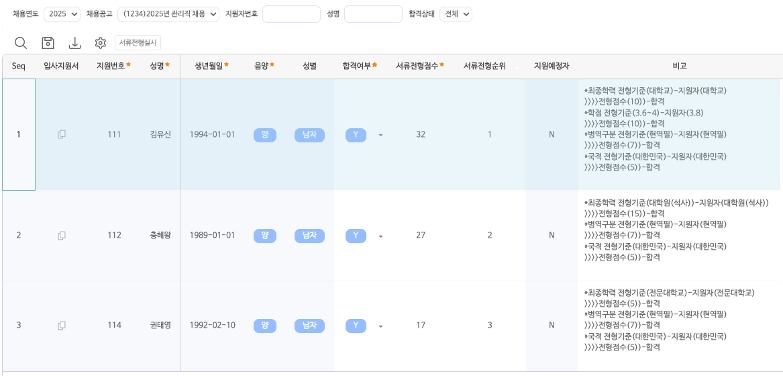Image resolution: width=783 pixels, height=376 pixels.
Task: Click the Y pass badge for 김유신
Action: pyautogui.click(x=356, y=135)
